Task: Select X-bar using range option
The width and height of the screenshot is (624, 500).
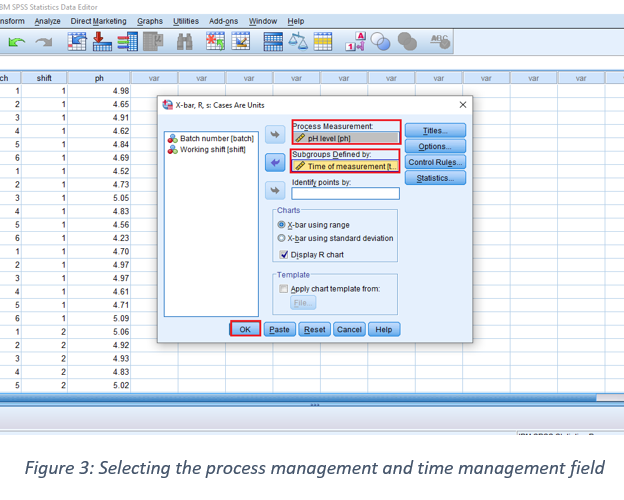Action: pos(282,225)
